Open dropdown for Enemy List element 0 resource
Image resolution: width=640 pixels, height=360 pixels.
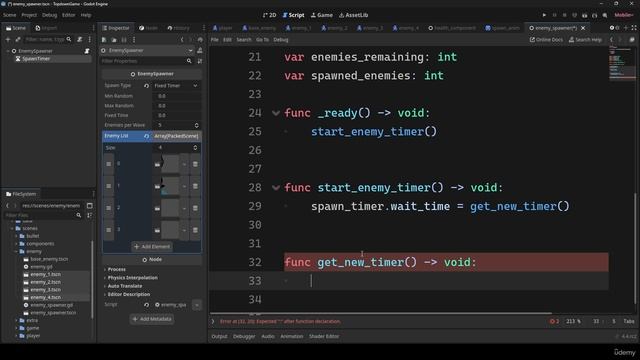click(184, 164)
